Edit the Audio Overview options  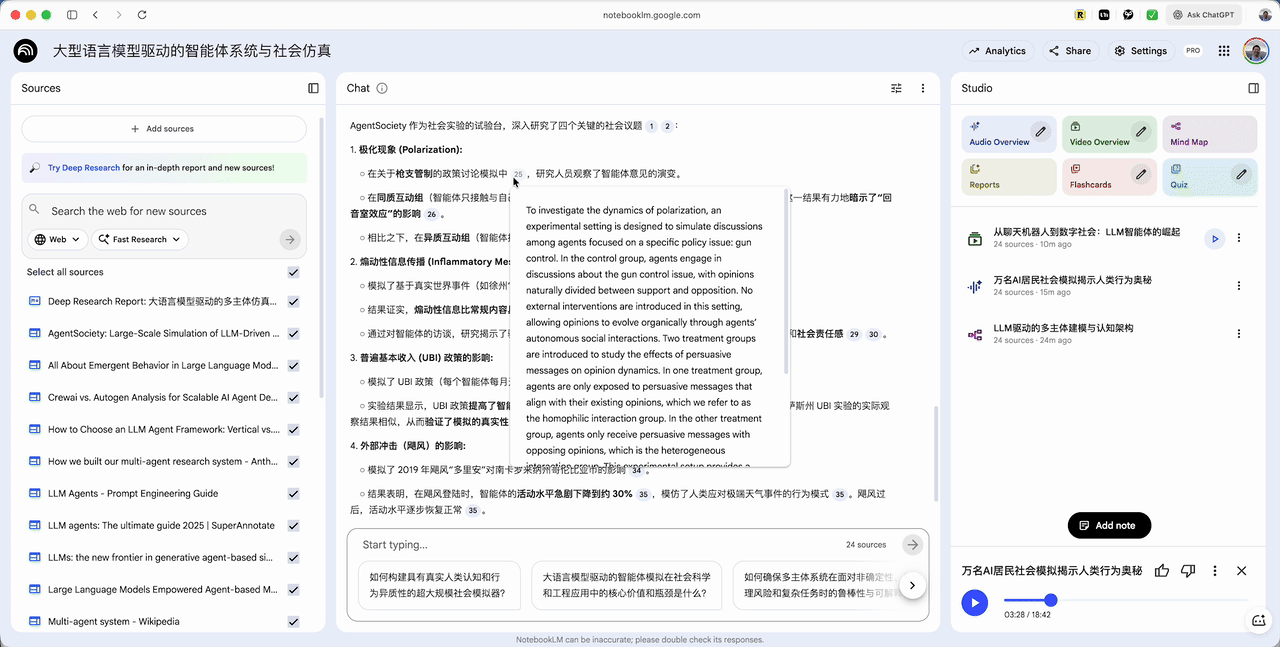[1040, 132]
